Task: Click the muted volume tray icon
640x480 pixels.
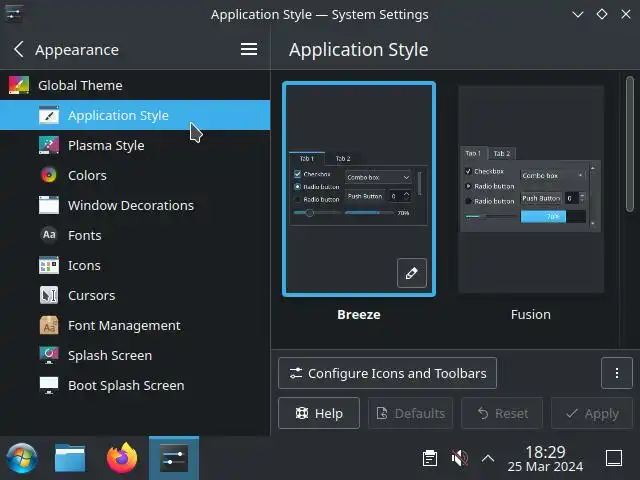Action: 460,458
